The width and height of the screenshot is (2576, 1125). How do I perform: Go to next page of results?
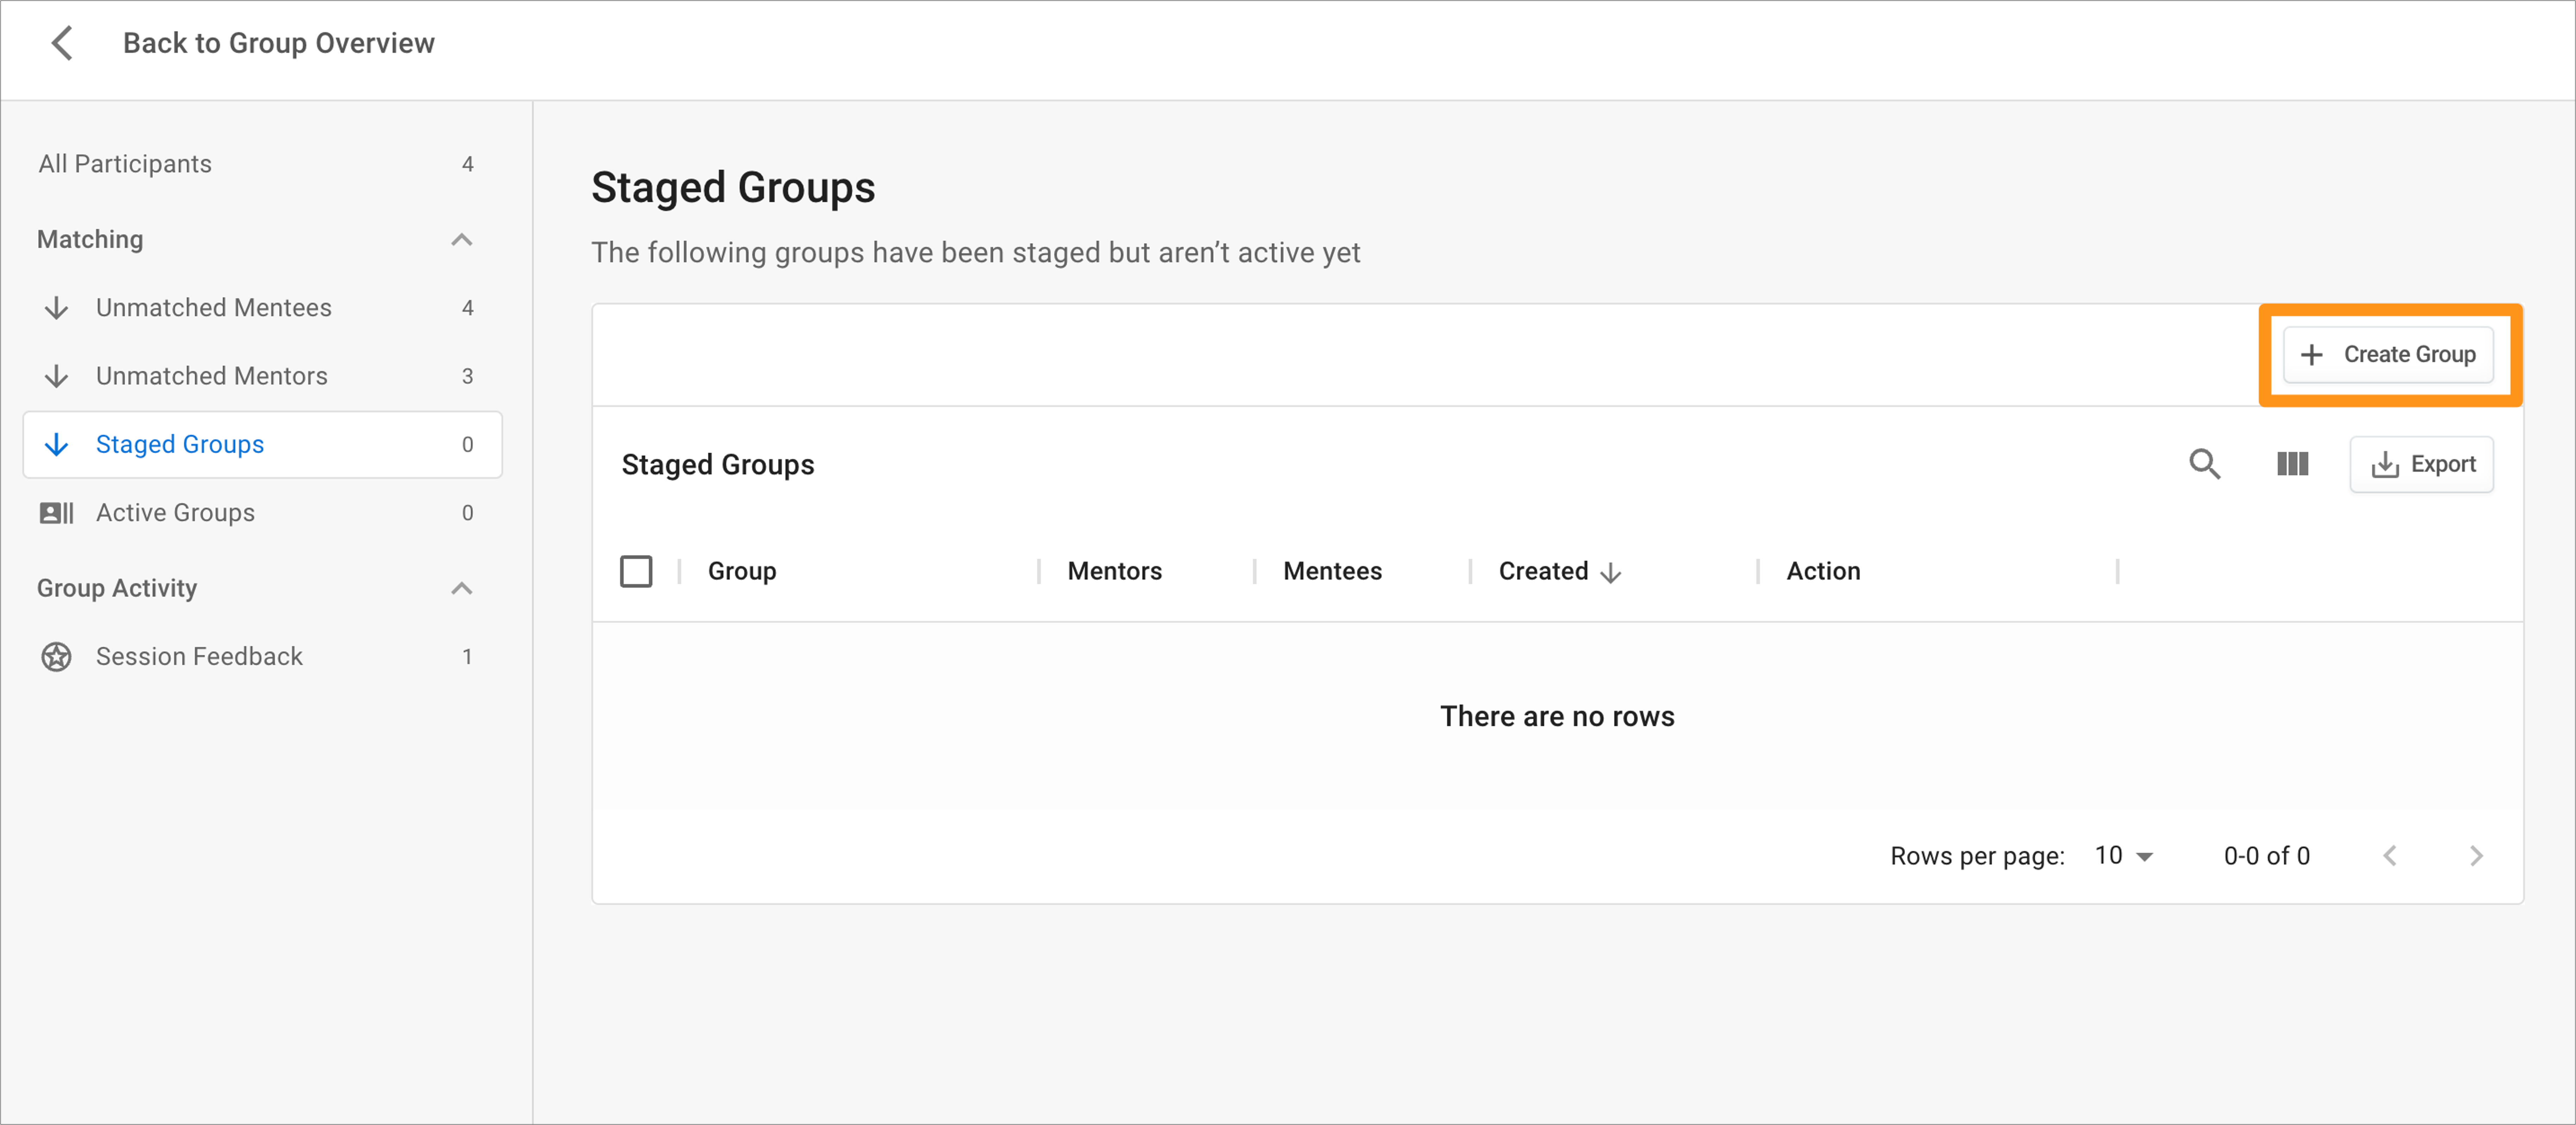coord(2476,856)
